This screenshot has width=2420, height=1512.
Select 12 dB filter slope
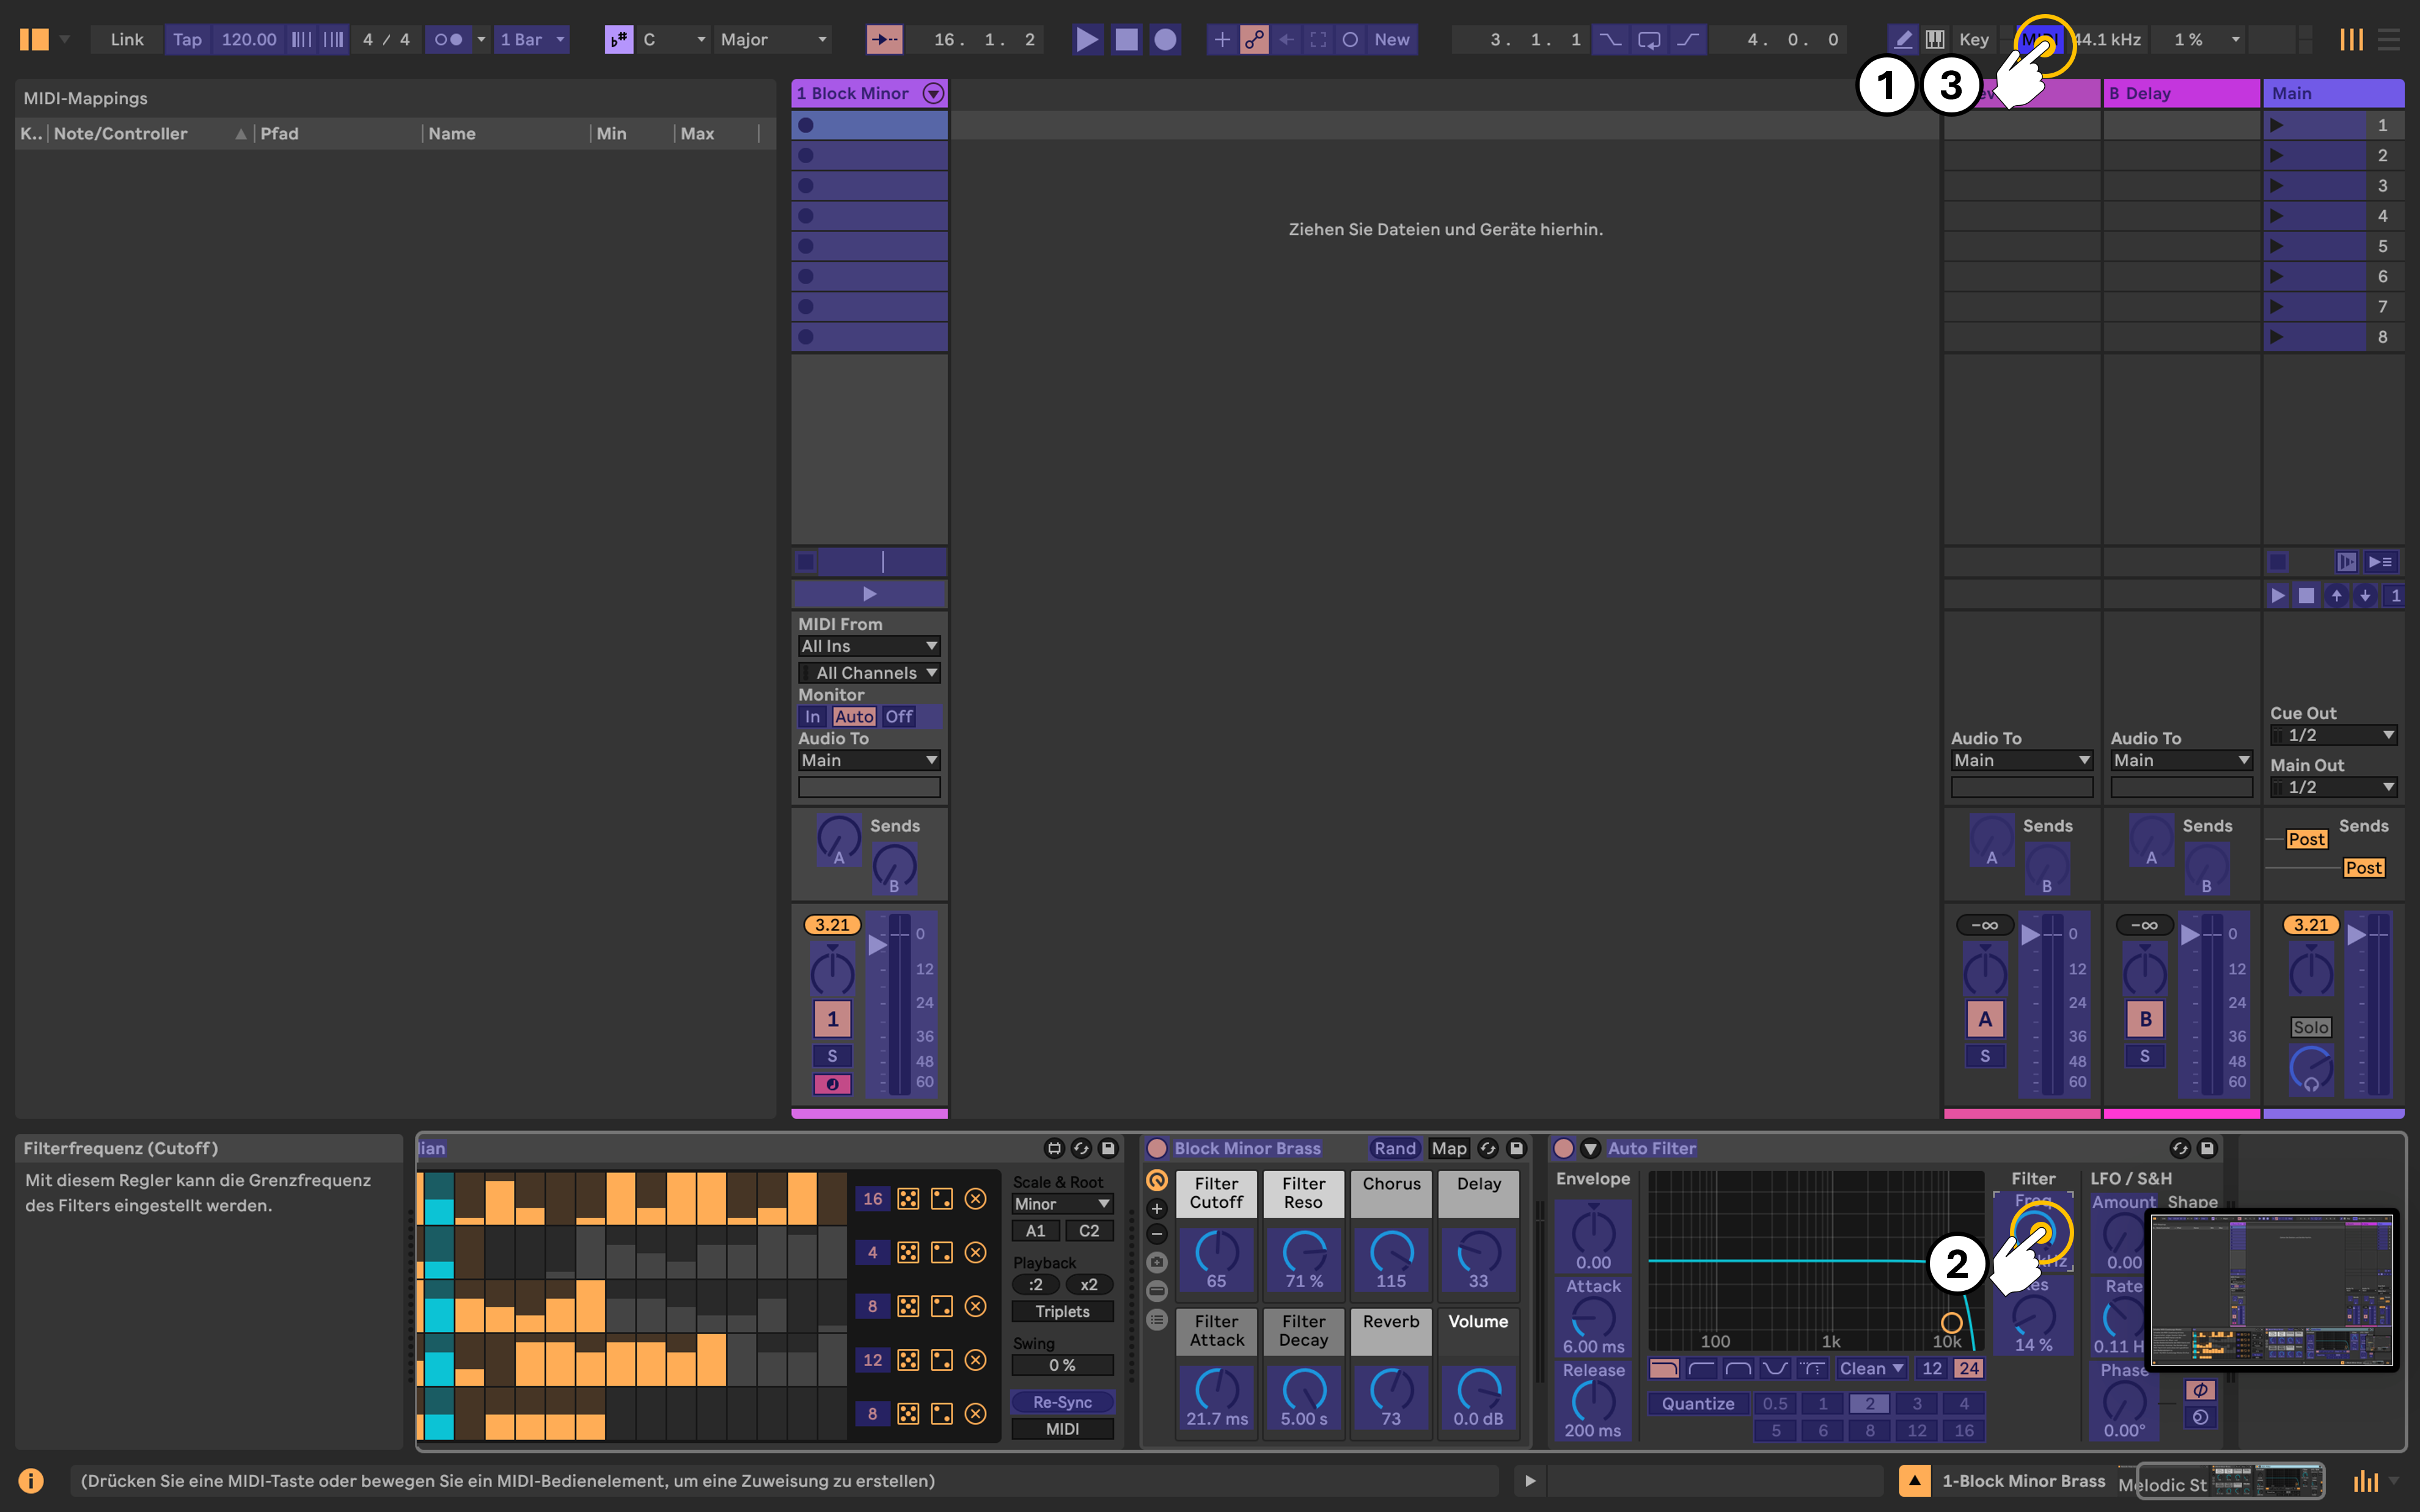point(1932,1368)
